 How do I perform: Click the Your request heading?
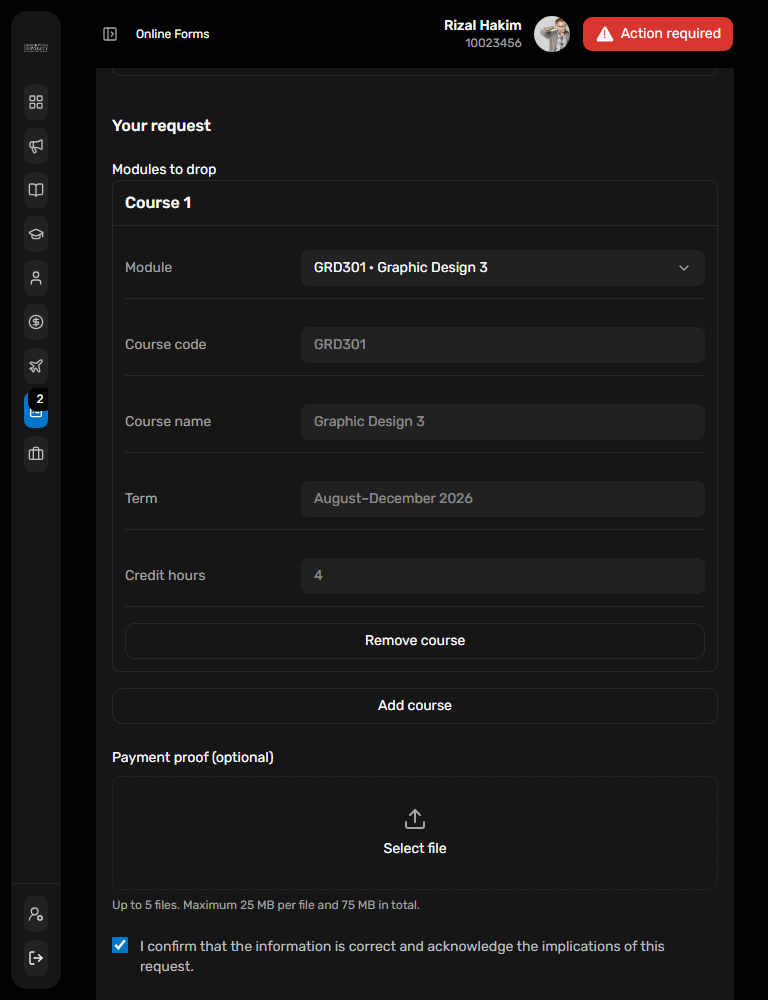[x=161, y=126]
